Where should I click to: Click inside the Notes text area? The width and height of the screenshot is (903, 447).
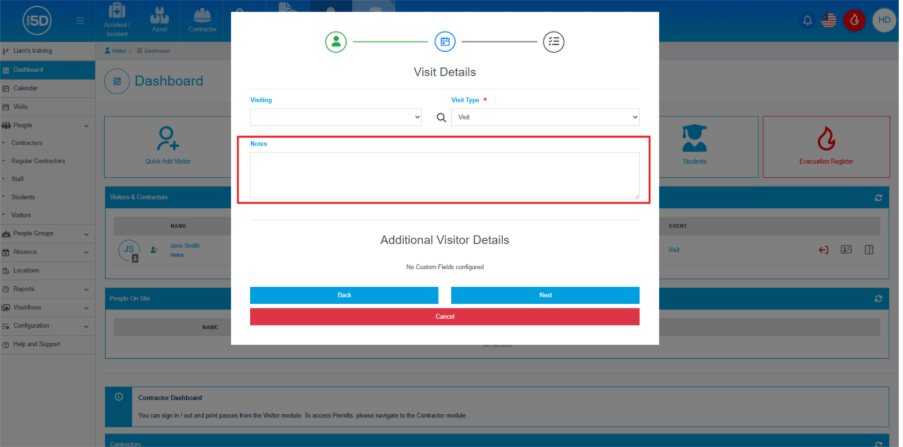(444, 176)
